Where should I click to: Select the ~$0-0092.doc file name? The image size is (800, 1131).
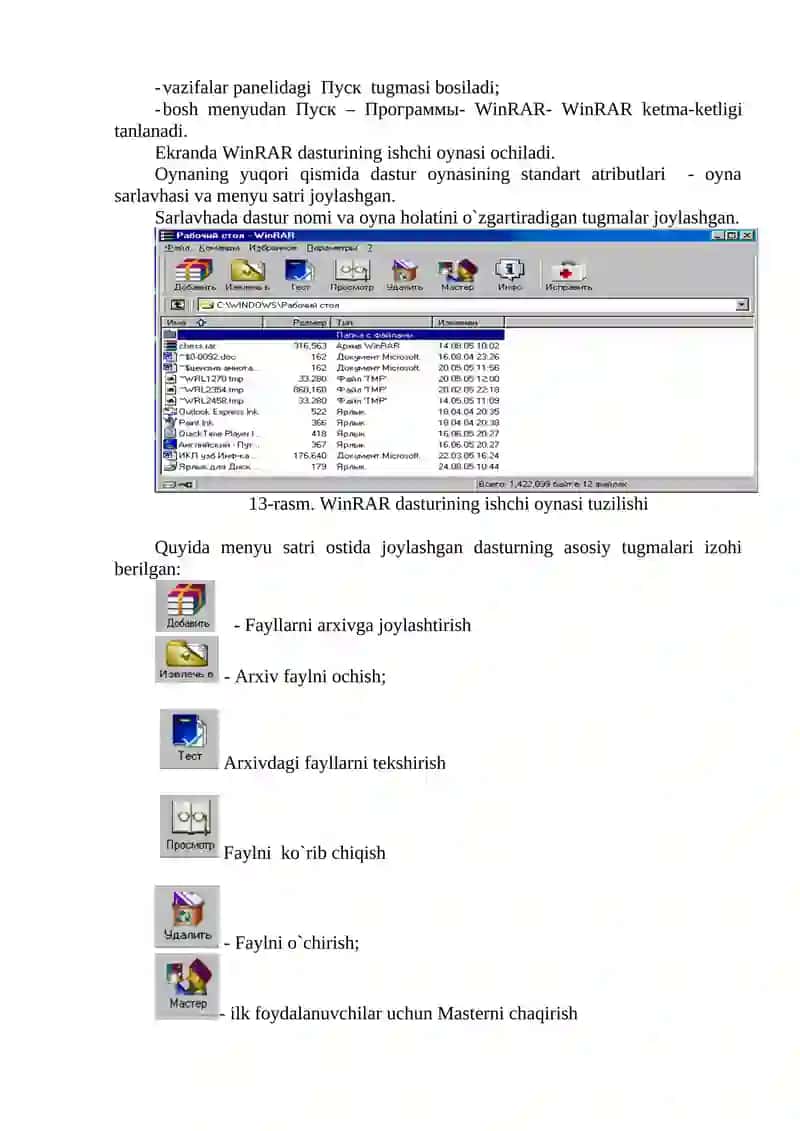click(x=207, y=357)
